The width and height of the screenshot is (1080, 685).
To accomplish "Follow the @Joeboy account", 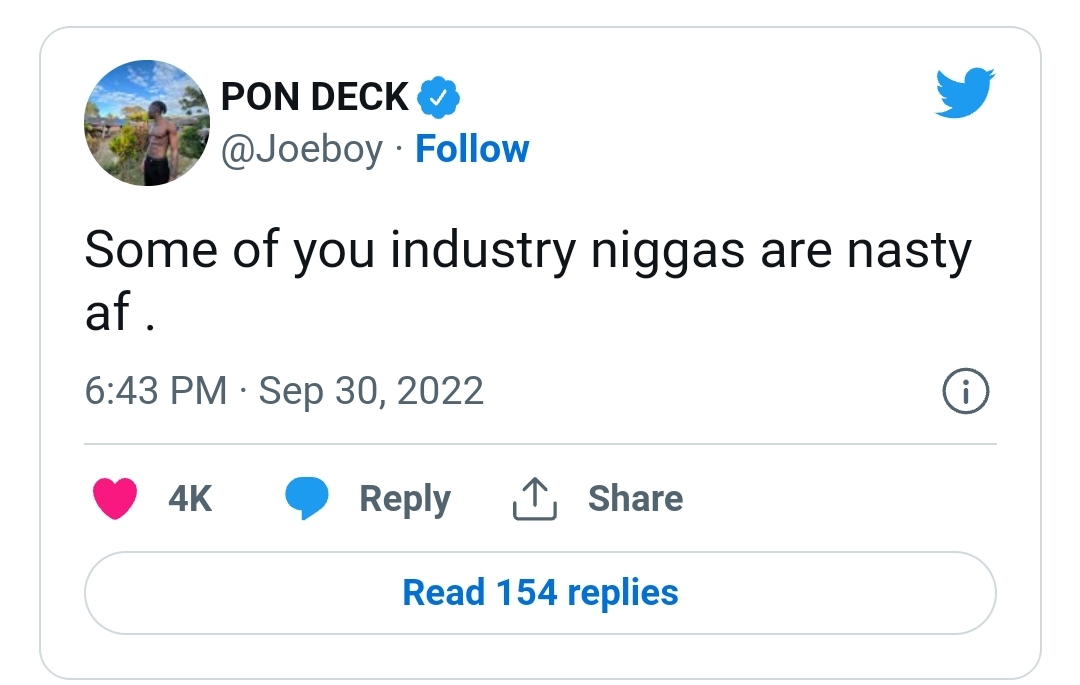I will pos(472,149).
